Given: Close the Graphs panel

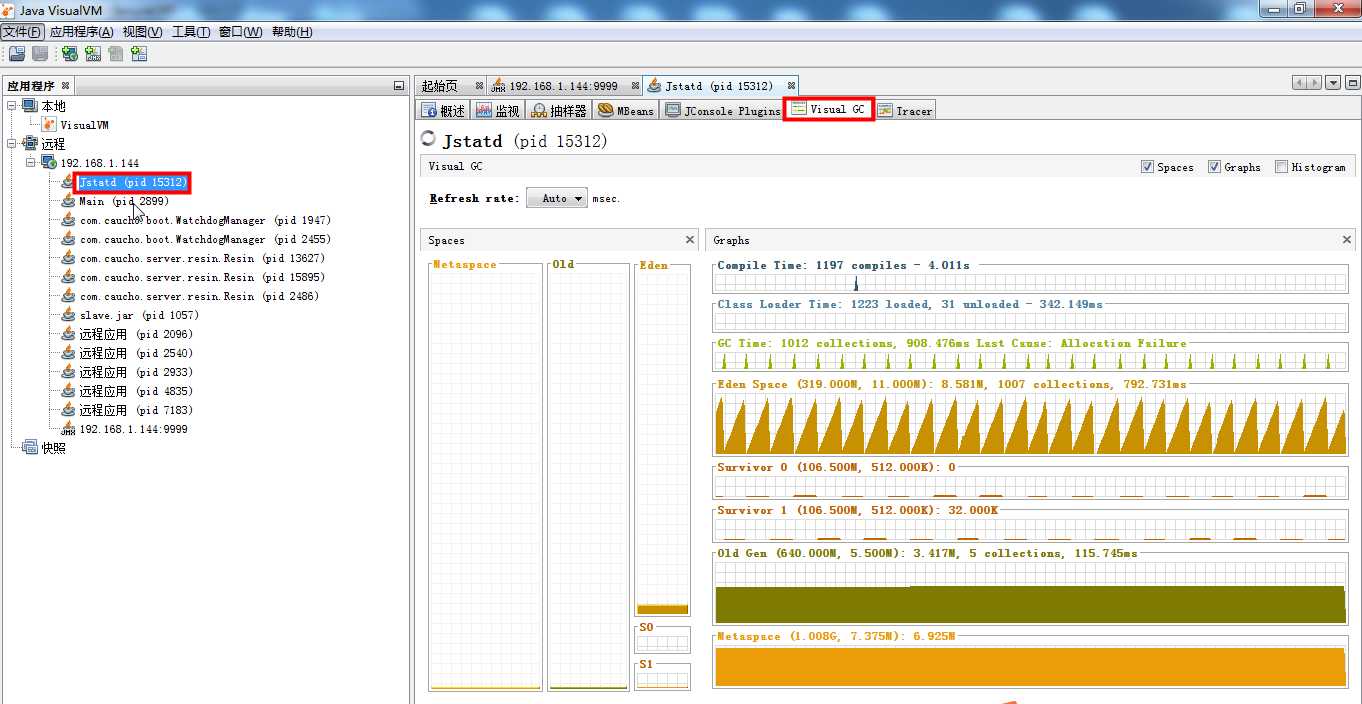Looking at the screenshot, I should click(x=1347, y=240).
